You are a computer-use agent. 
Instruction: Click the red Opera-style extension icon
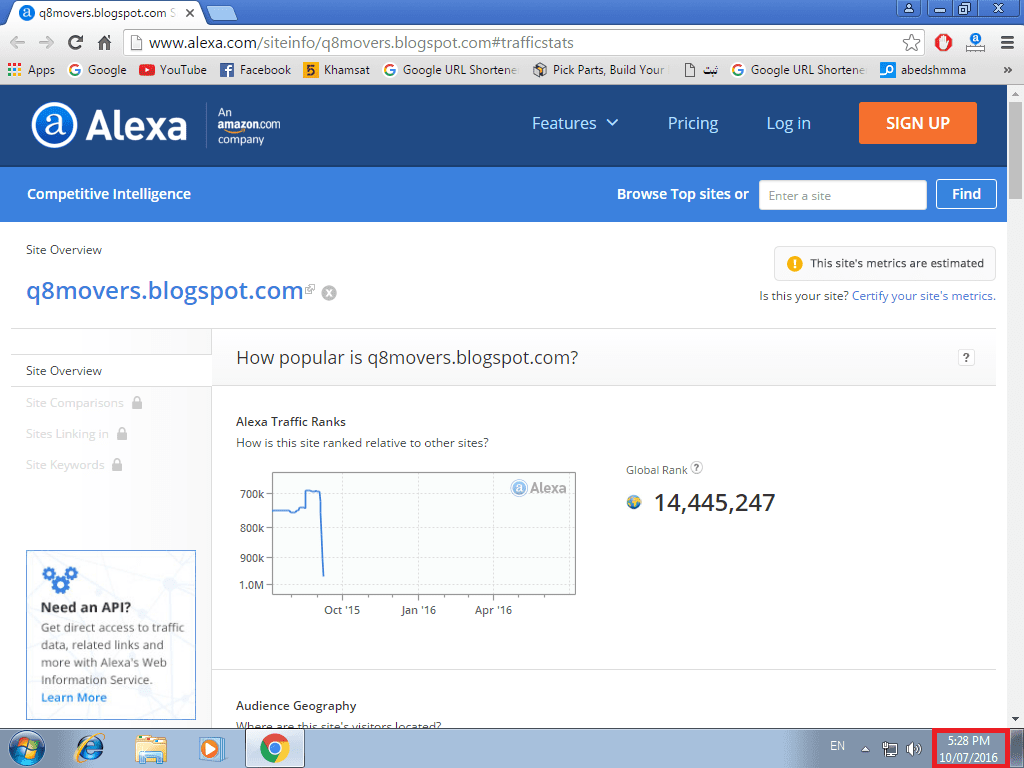click(943, 43)
